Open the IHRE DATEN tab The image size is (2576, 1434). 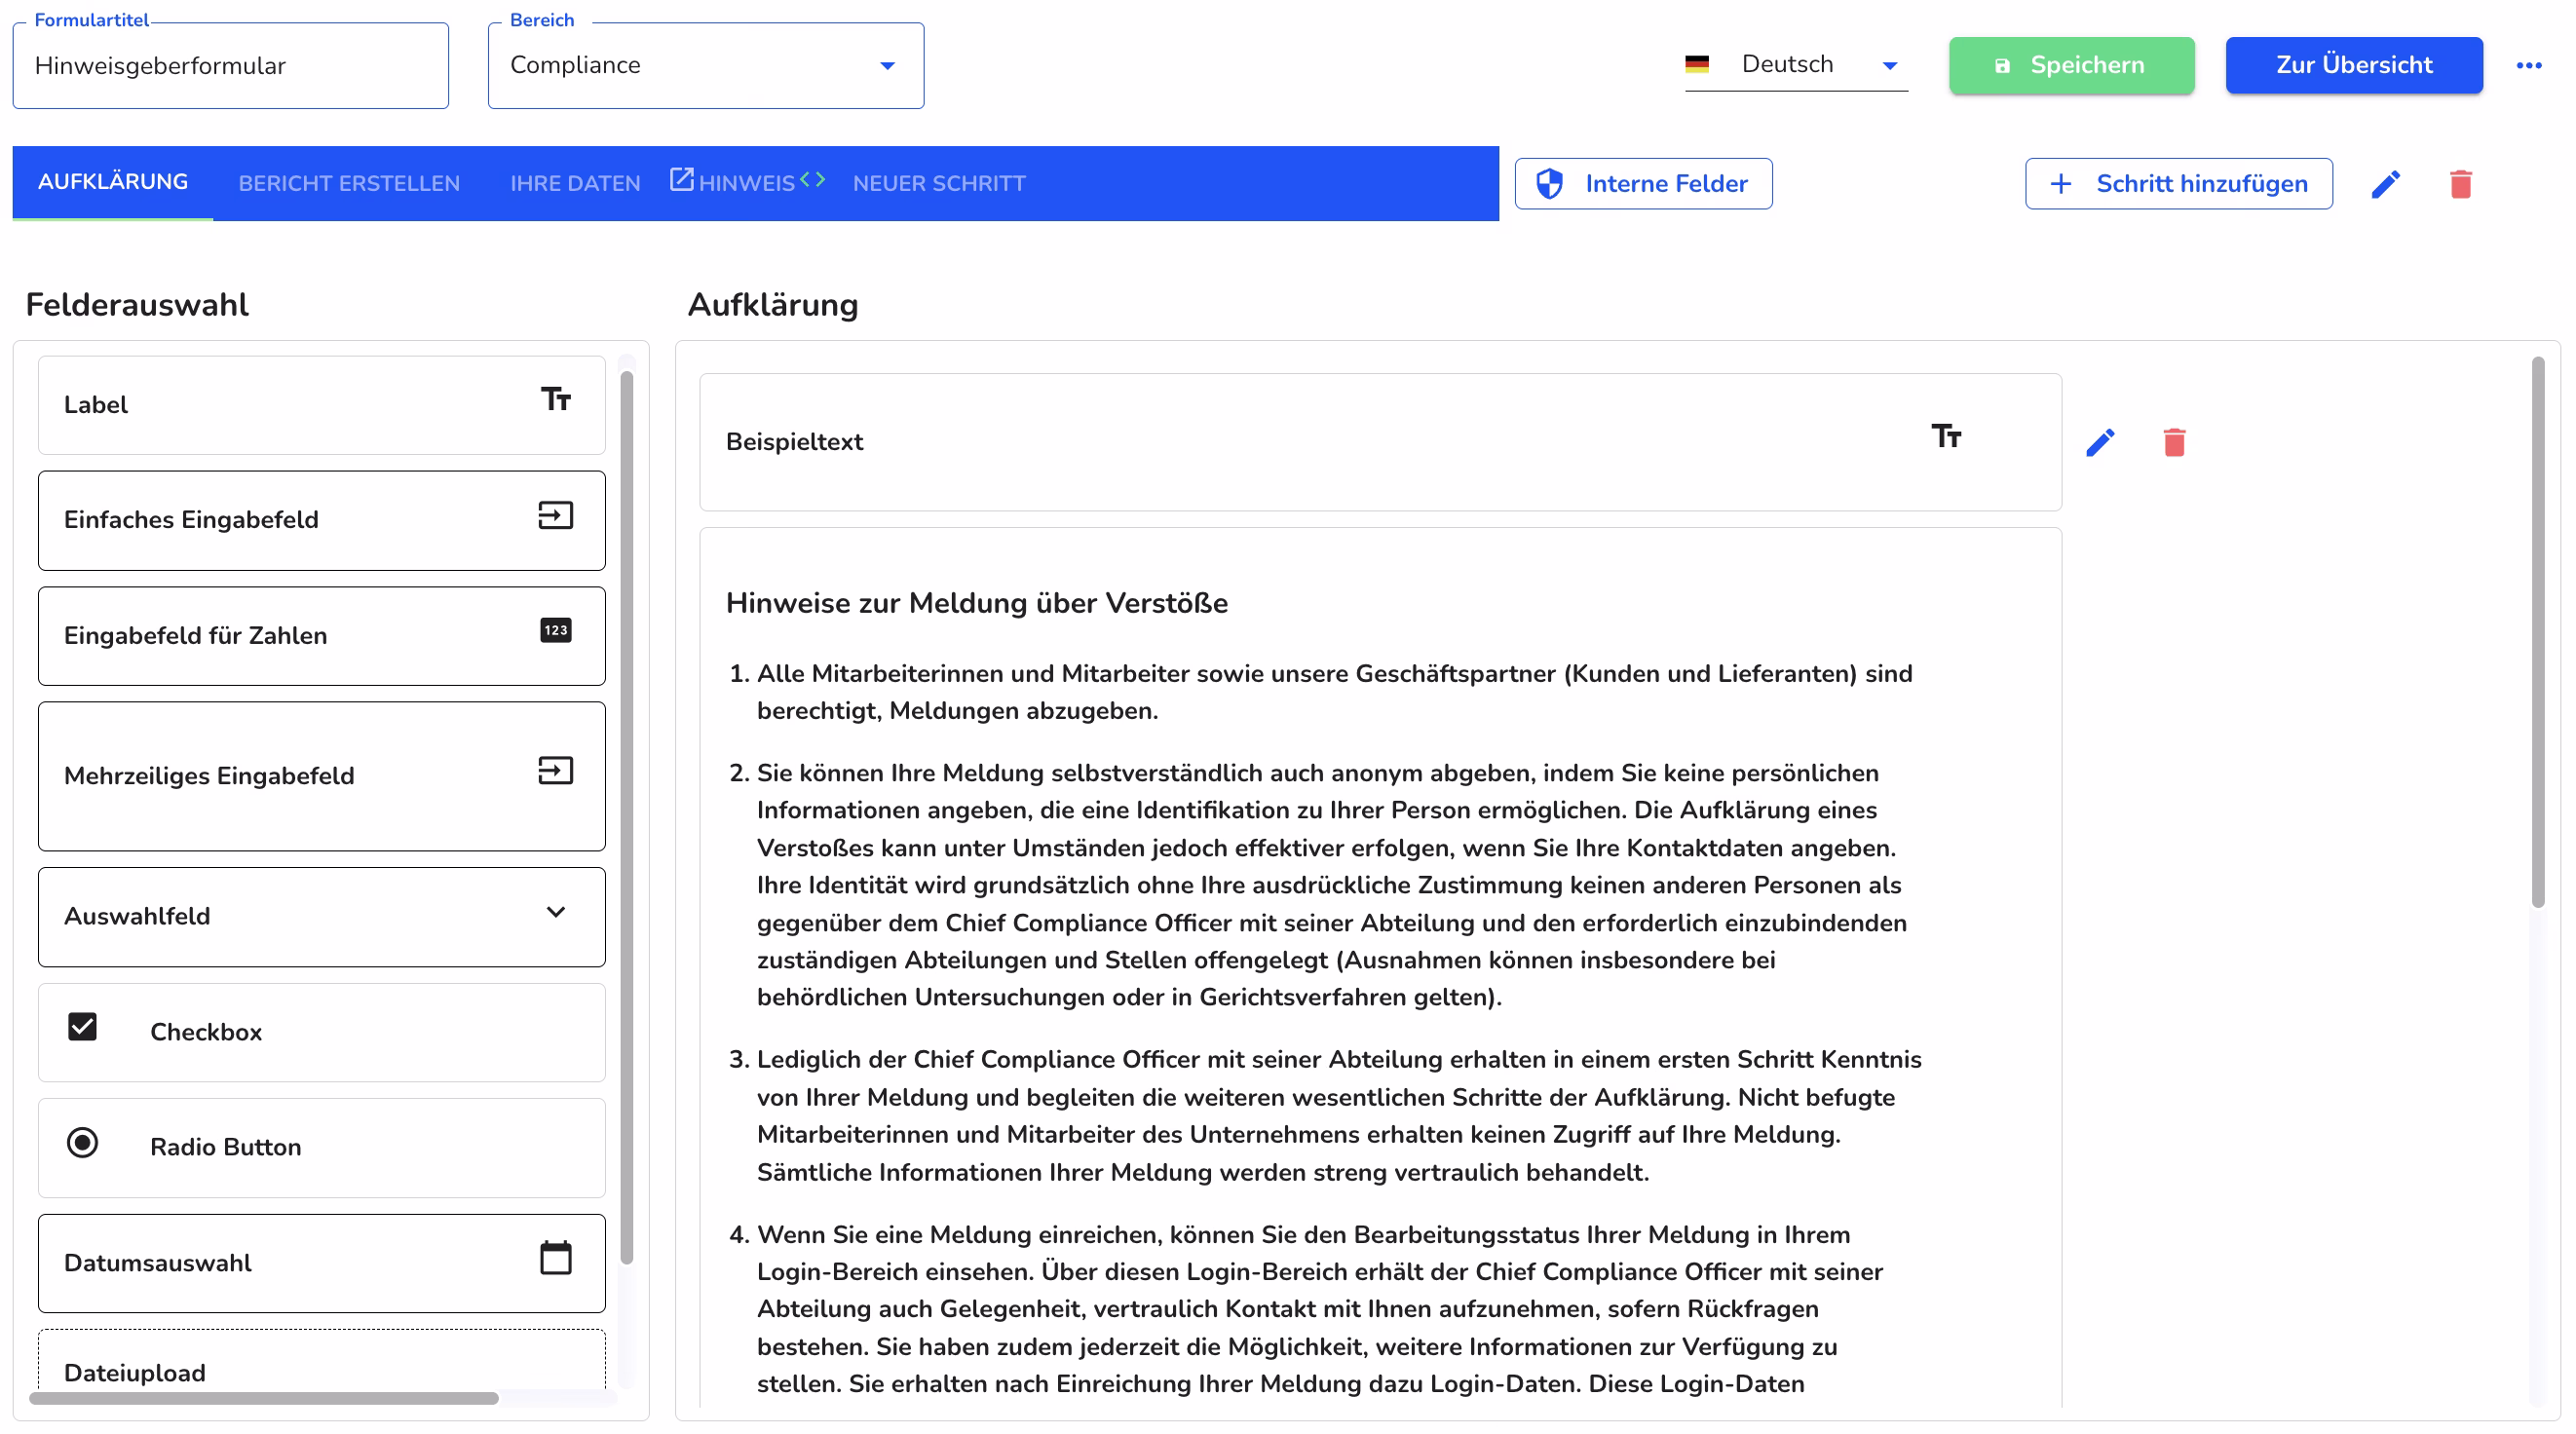575,184
